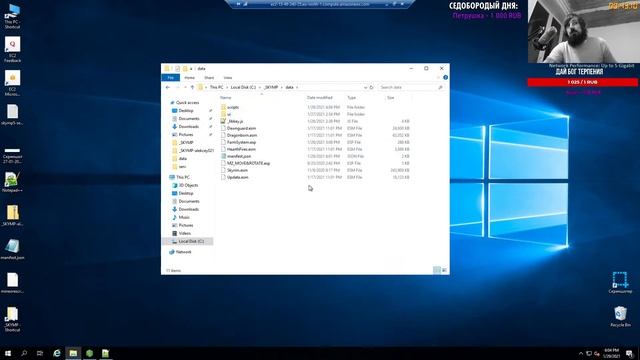Open recent locations dropdown next to forward arrow
640x360 pixels.
tap(185, 87)
